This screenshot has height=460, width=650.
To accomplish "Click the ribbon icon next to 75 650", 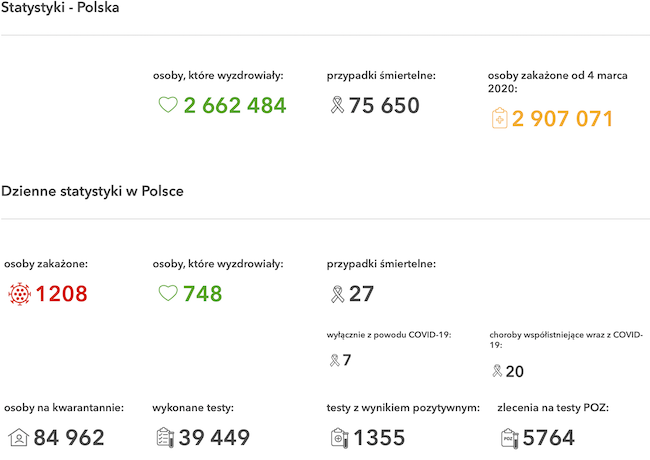I will click(337, 104).
